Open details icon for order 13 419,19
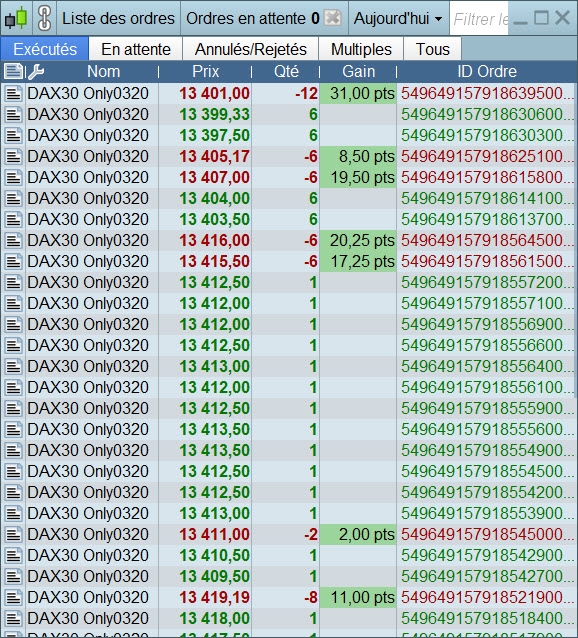 pyautogui.click(x=13, y=598)
